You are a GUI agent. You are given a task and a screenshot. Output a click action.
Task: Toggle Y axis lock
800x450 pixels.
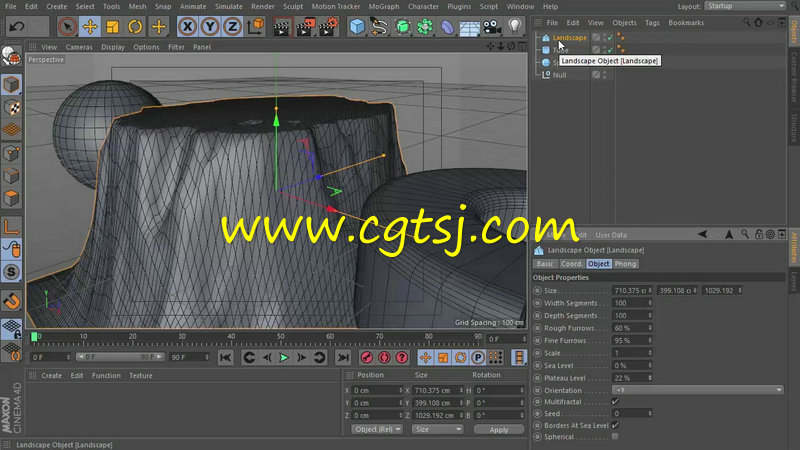[x=210, y=27]
